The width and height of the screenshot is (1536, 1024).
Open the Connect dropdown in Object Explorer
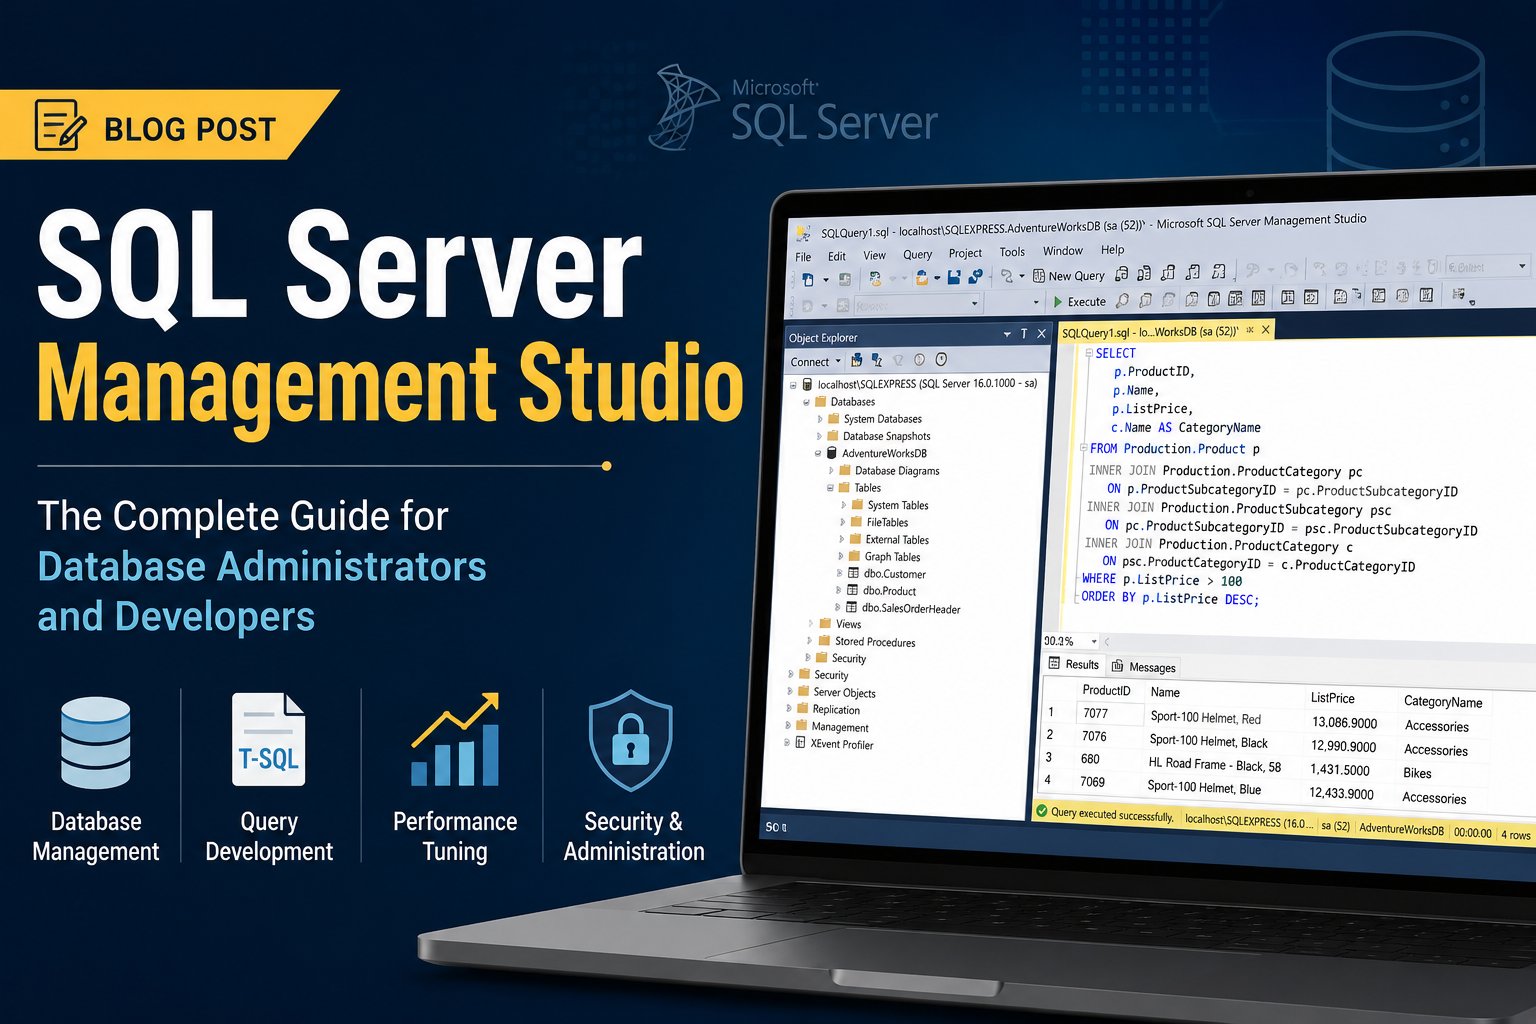[815, 362]
